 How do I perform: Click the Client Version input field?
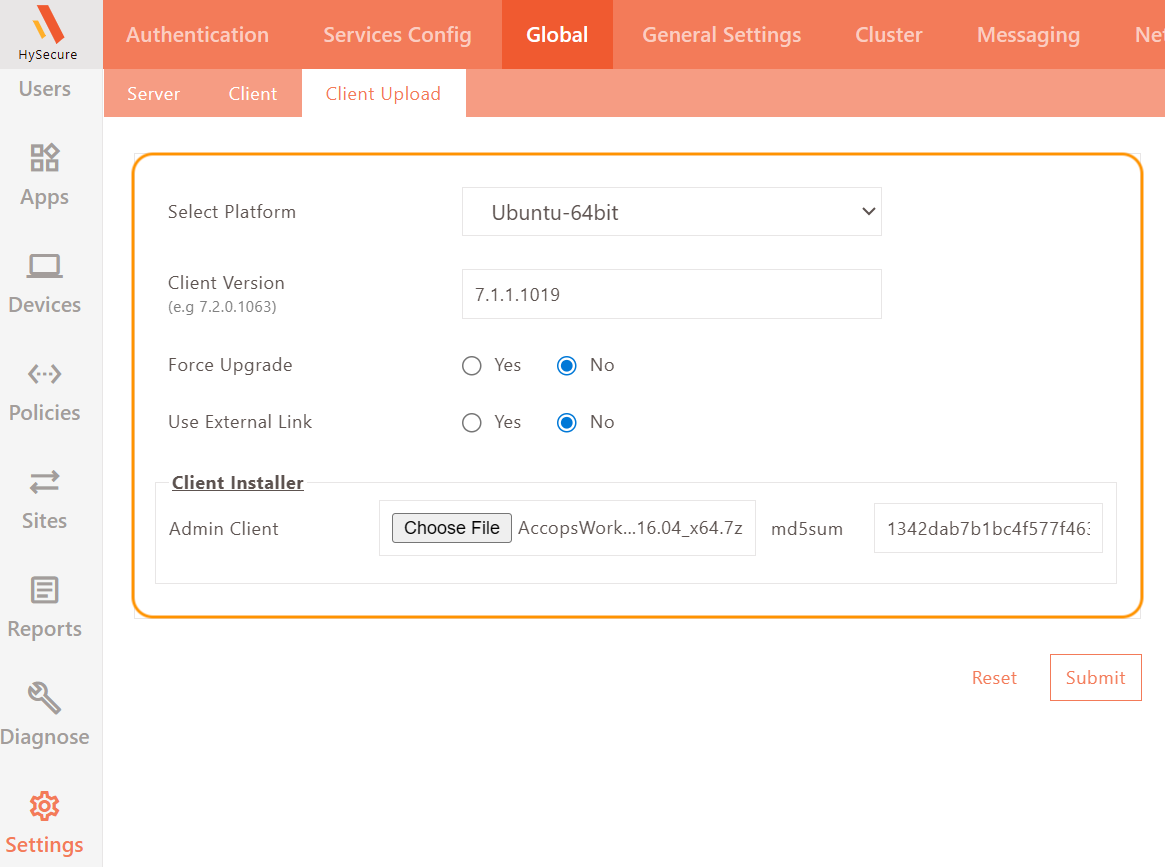click(x=671, y=295)
